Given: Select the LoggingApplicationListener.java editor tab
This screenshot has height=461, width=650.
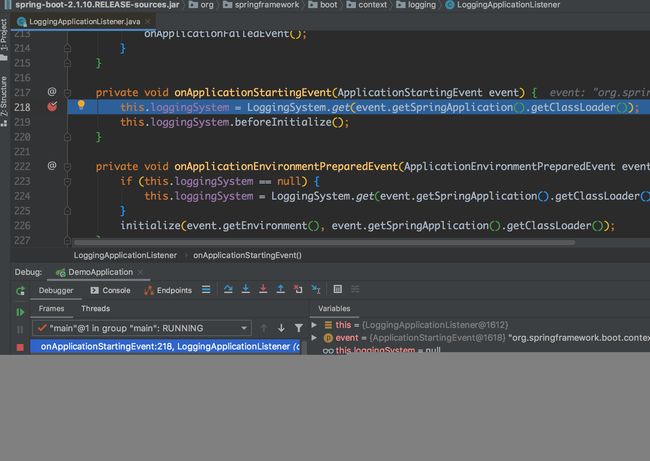Looking at the screenshot, I should 84,22.
